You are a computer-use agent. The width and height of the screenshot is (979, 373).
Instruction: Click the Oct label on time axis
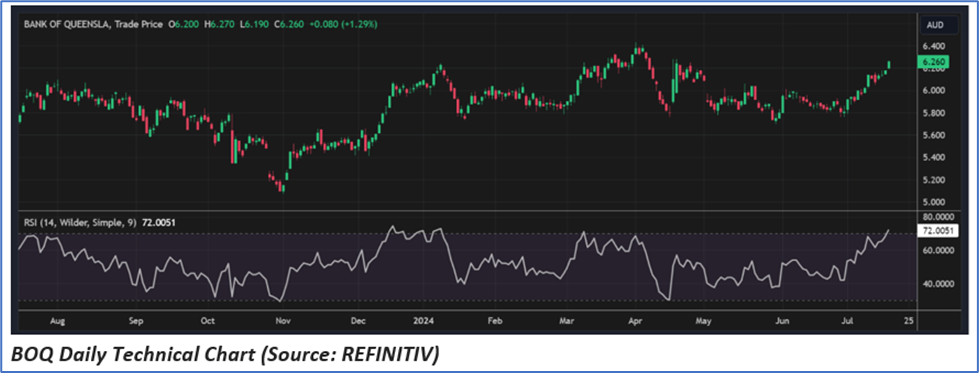[x=208, y=322]
